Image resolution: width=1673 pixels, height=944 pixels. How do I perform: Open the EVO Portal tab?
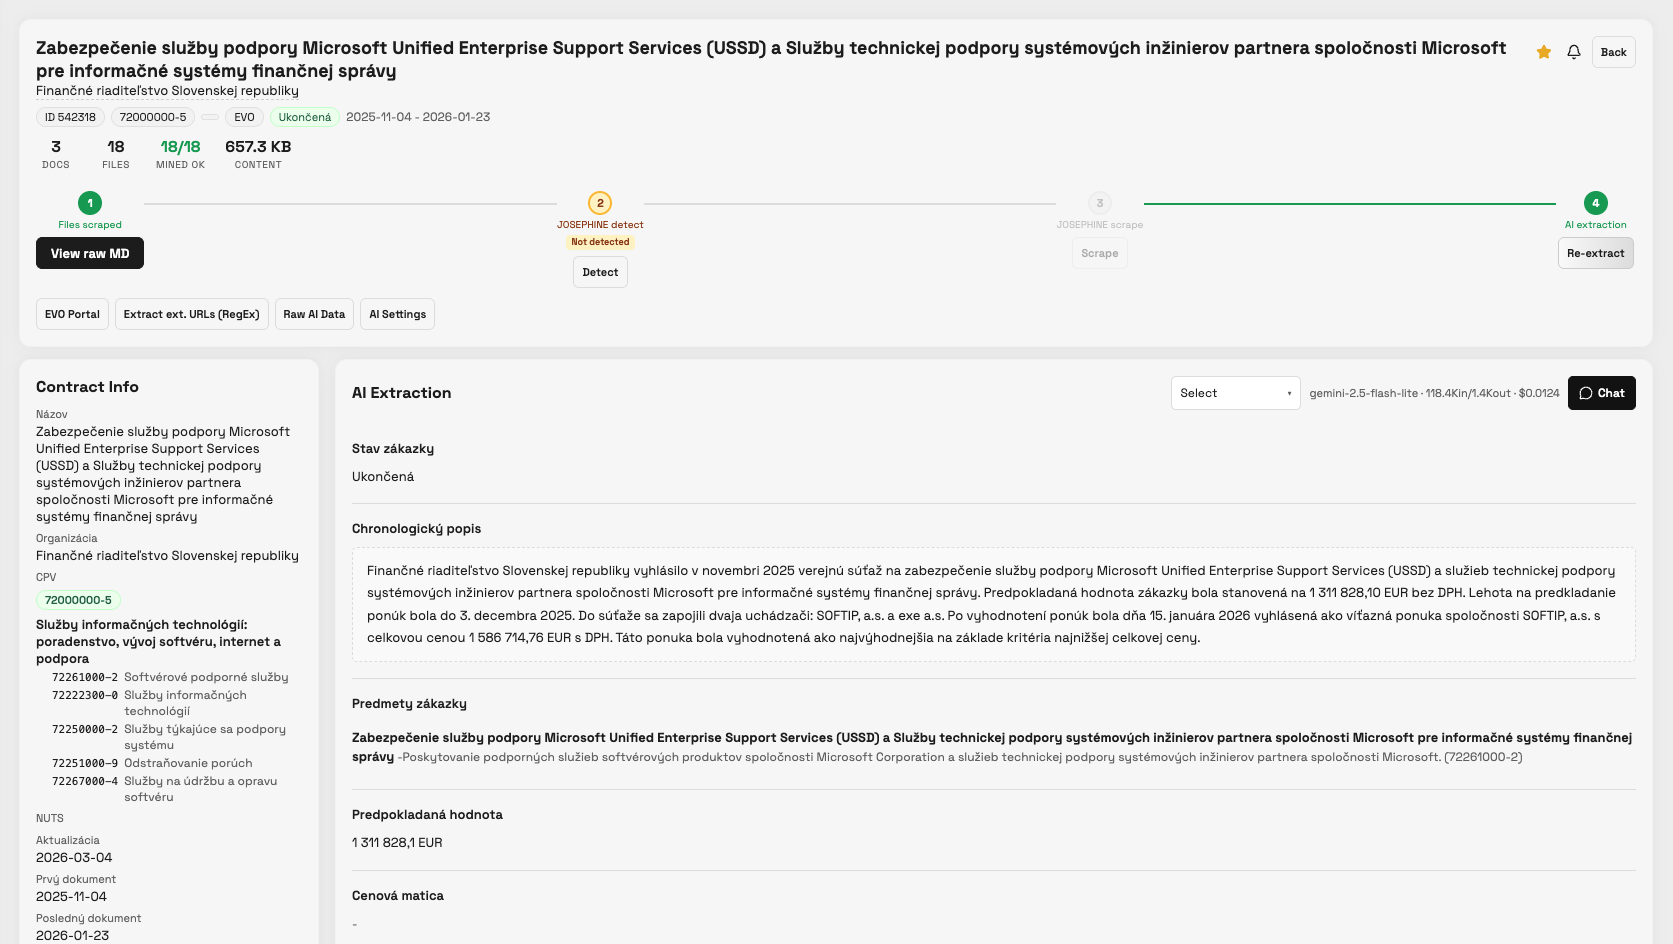click(x=71, y=313)
